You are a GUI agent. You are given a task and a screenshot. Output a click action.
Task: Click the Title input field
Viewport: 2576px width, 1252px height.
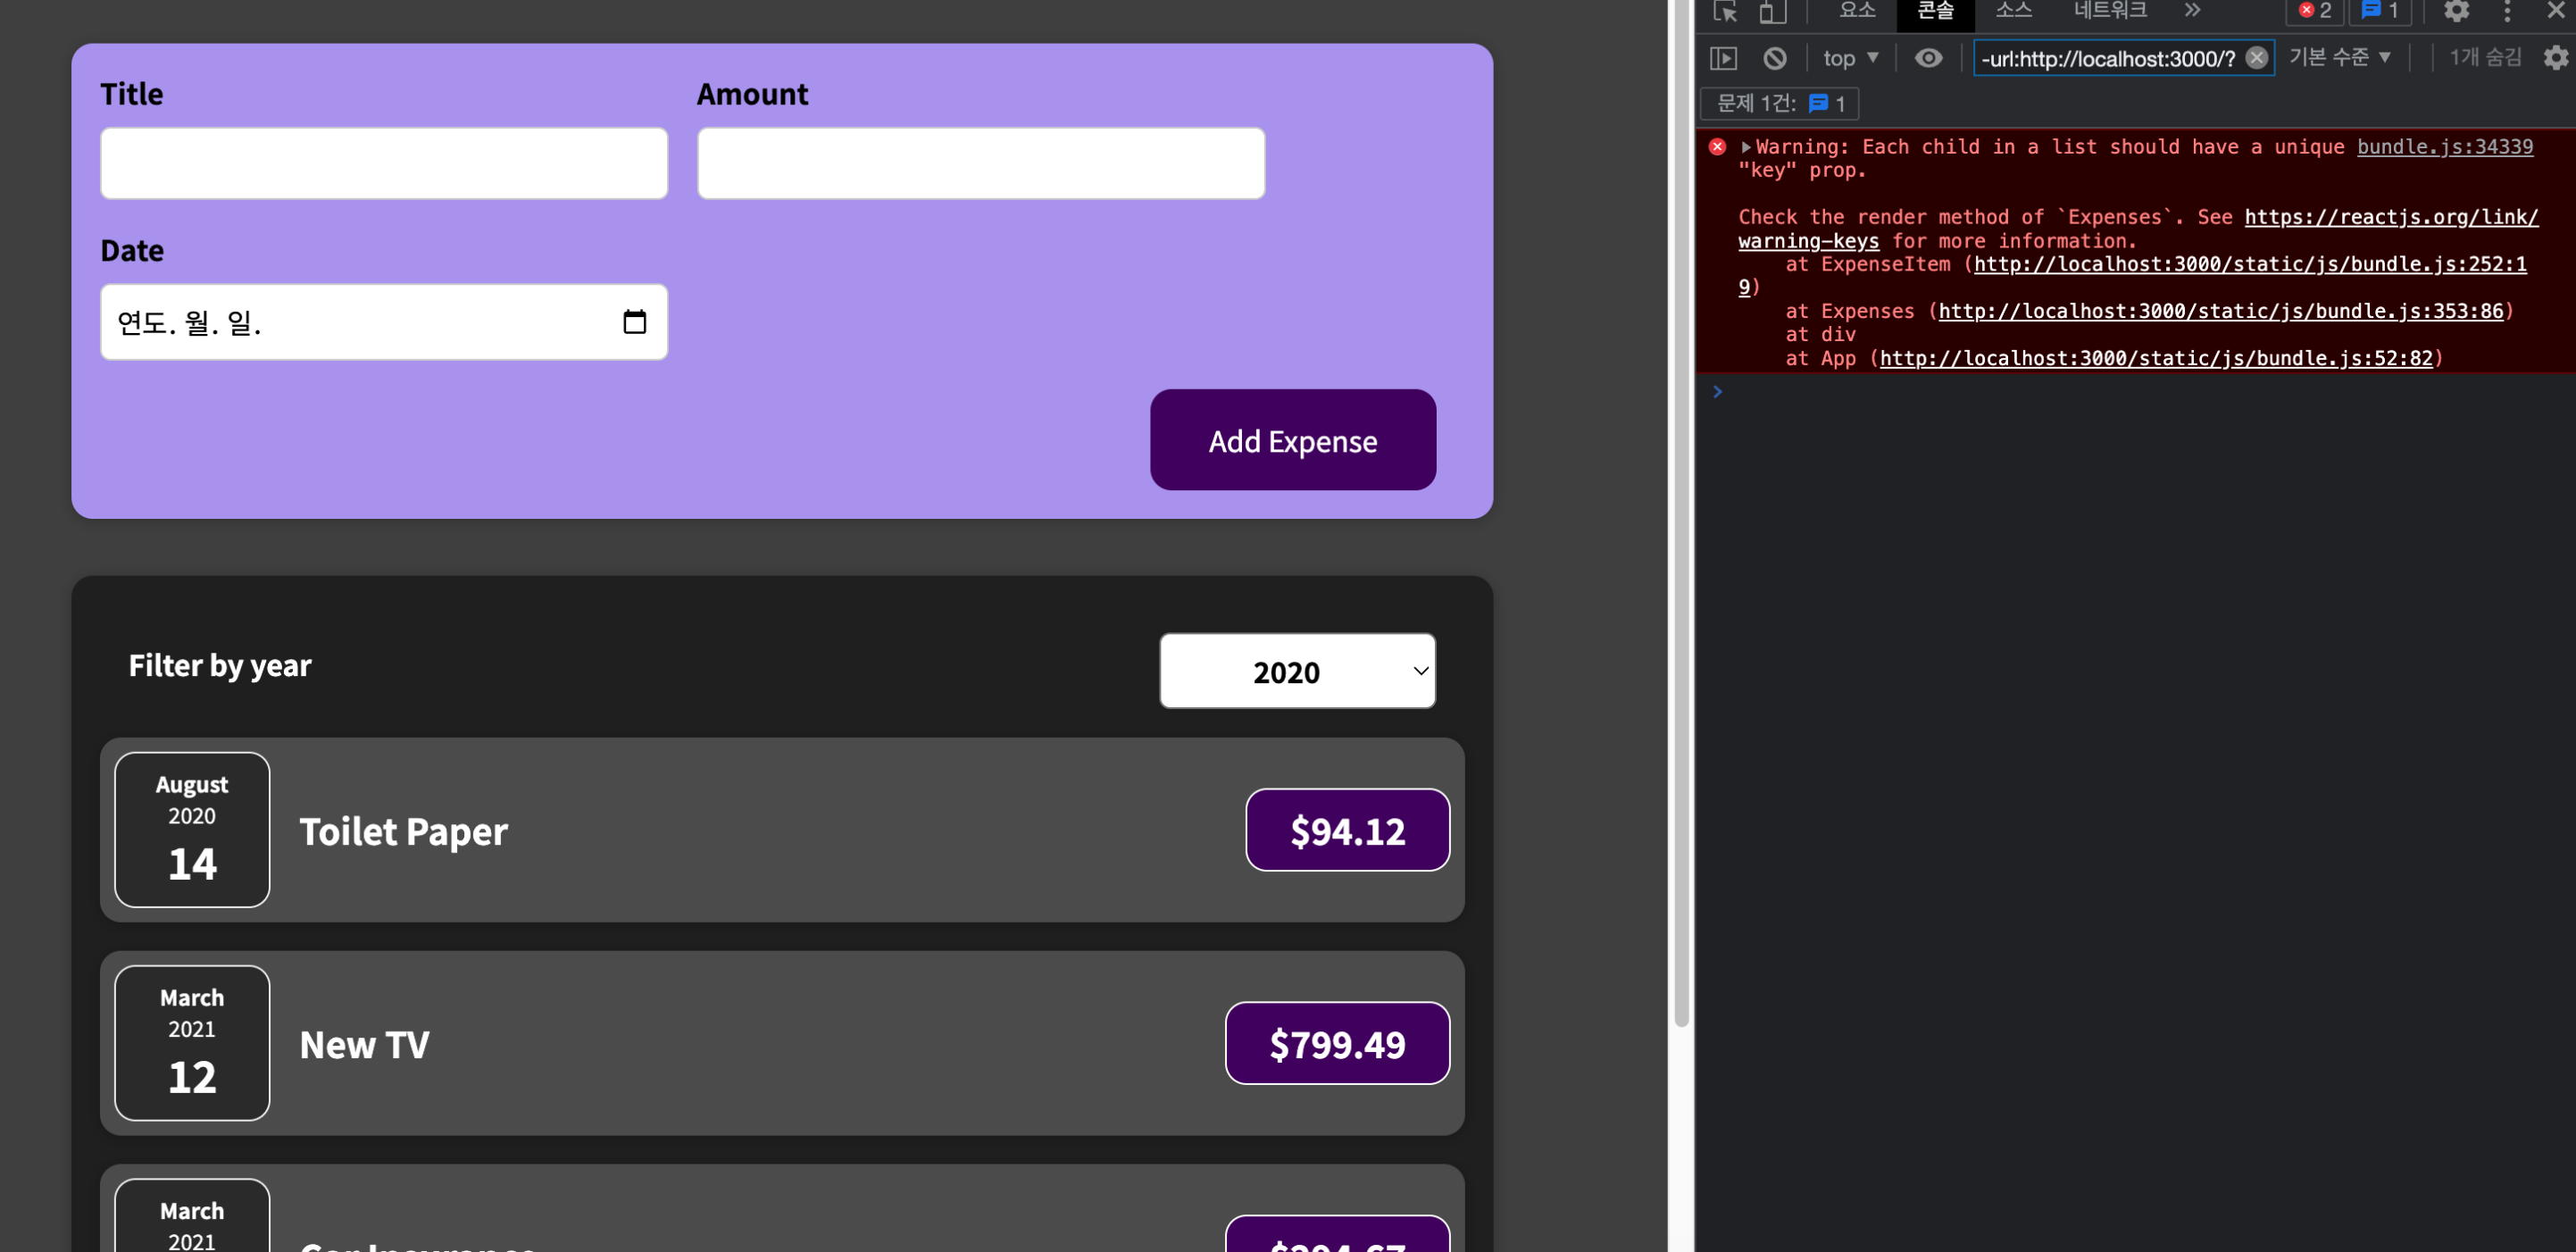click(384, 163)
